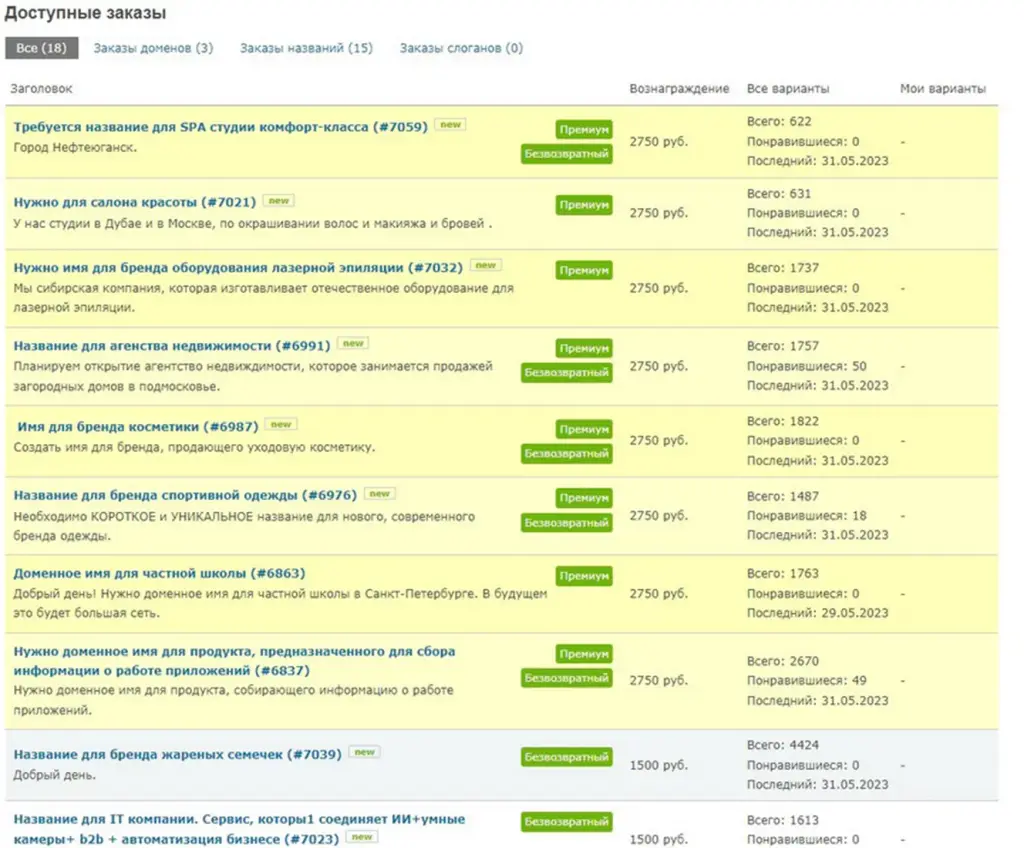
Task: Click the Безвозвратный badge on order #6837
Action: pyautogui.click(x=566, y=678)
